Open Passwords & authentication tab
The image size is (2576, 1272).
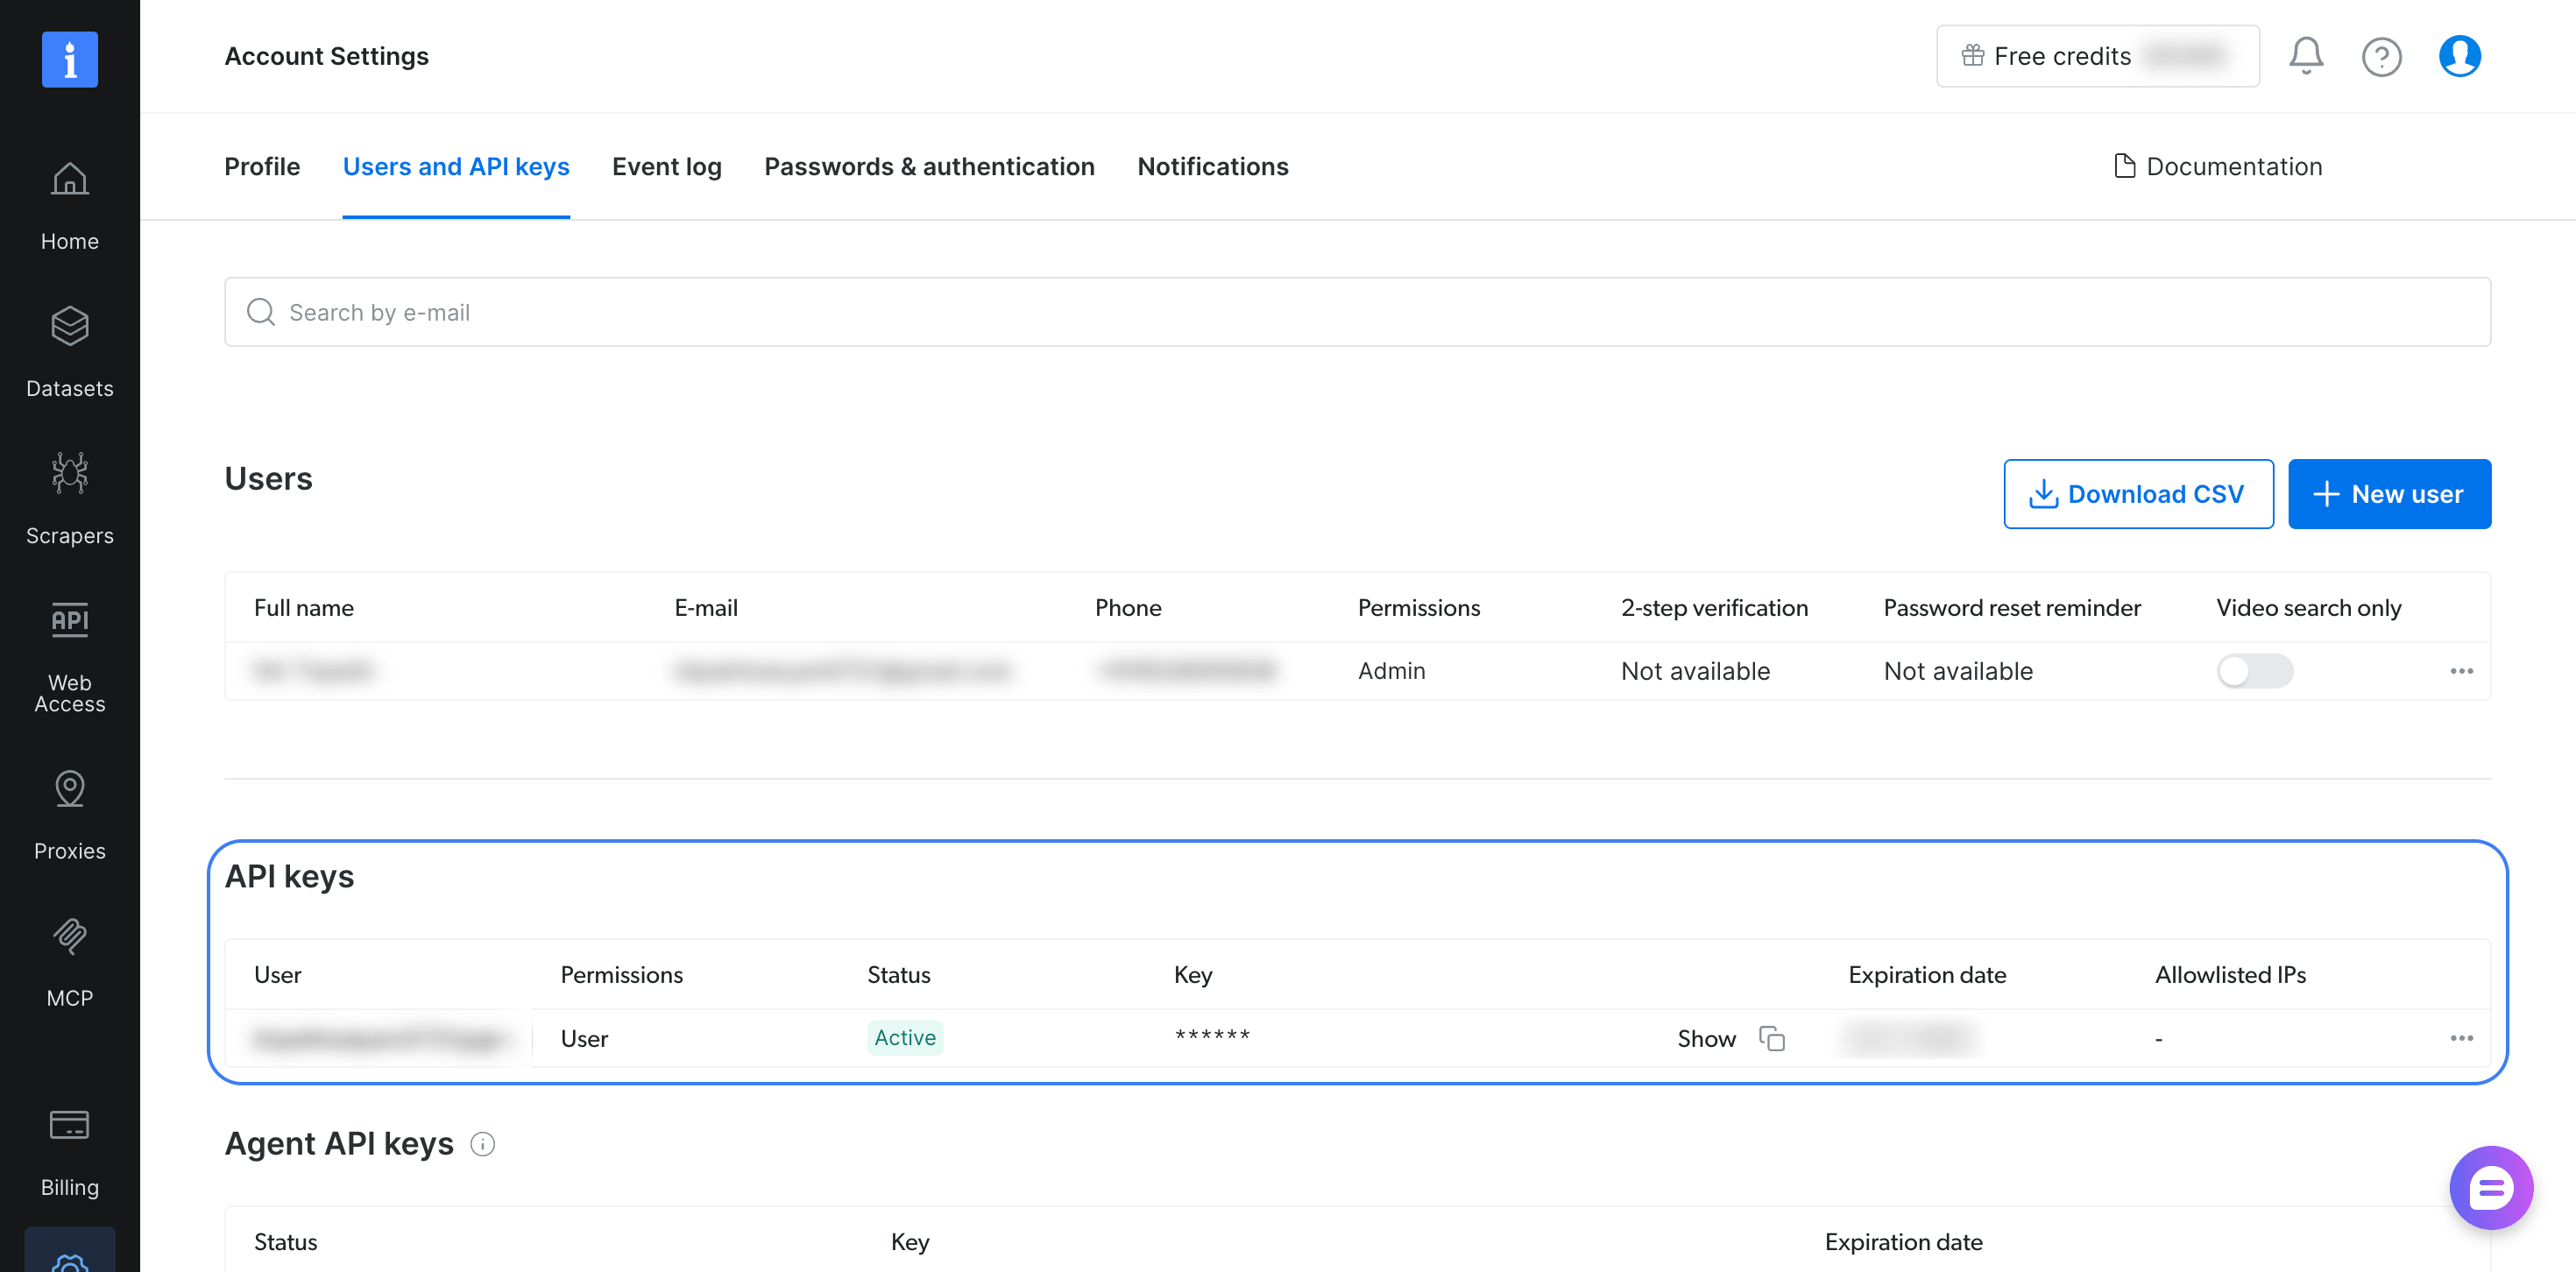(x=929, y=166)
